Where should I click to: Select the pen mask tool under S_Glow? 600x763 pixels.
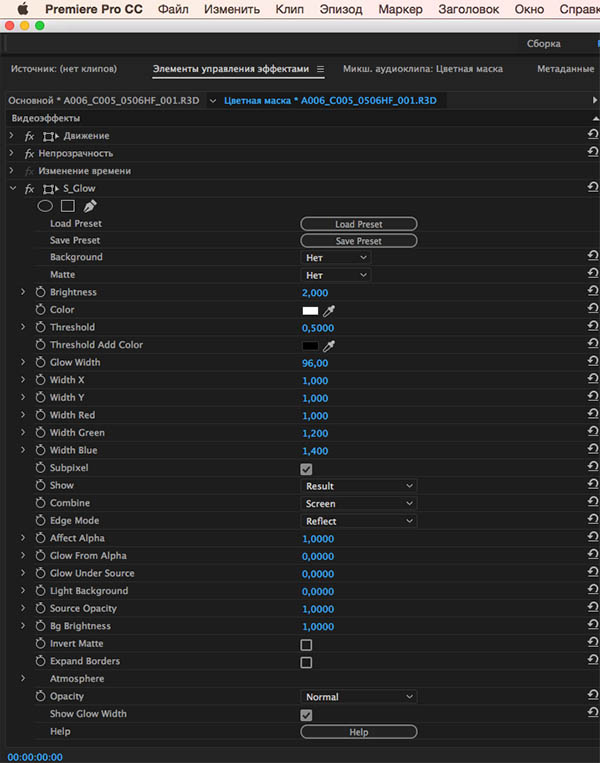point(90,206)
